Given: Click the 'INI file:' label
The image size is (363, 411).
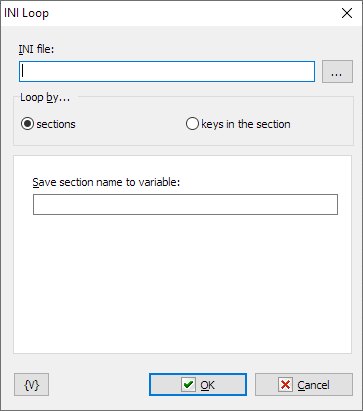Looking at the screenshot, I should pyautogui.click(x=36, y=49).
